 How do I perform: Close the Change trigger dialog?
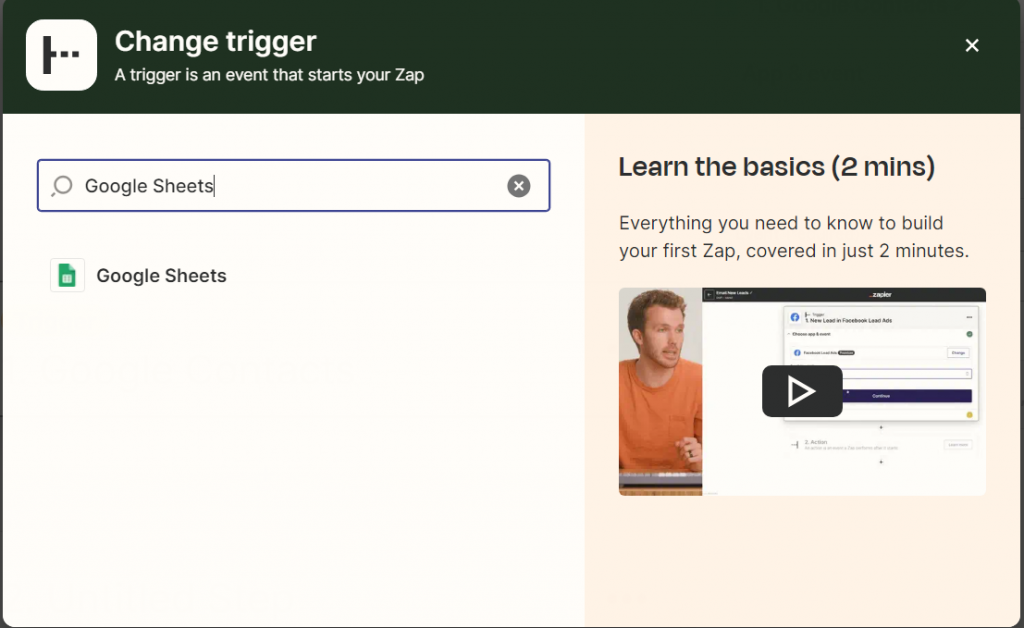coord(971,45)
